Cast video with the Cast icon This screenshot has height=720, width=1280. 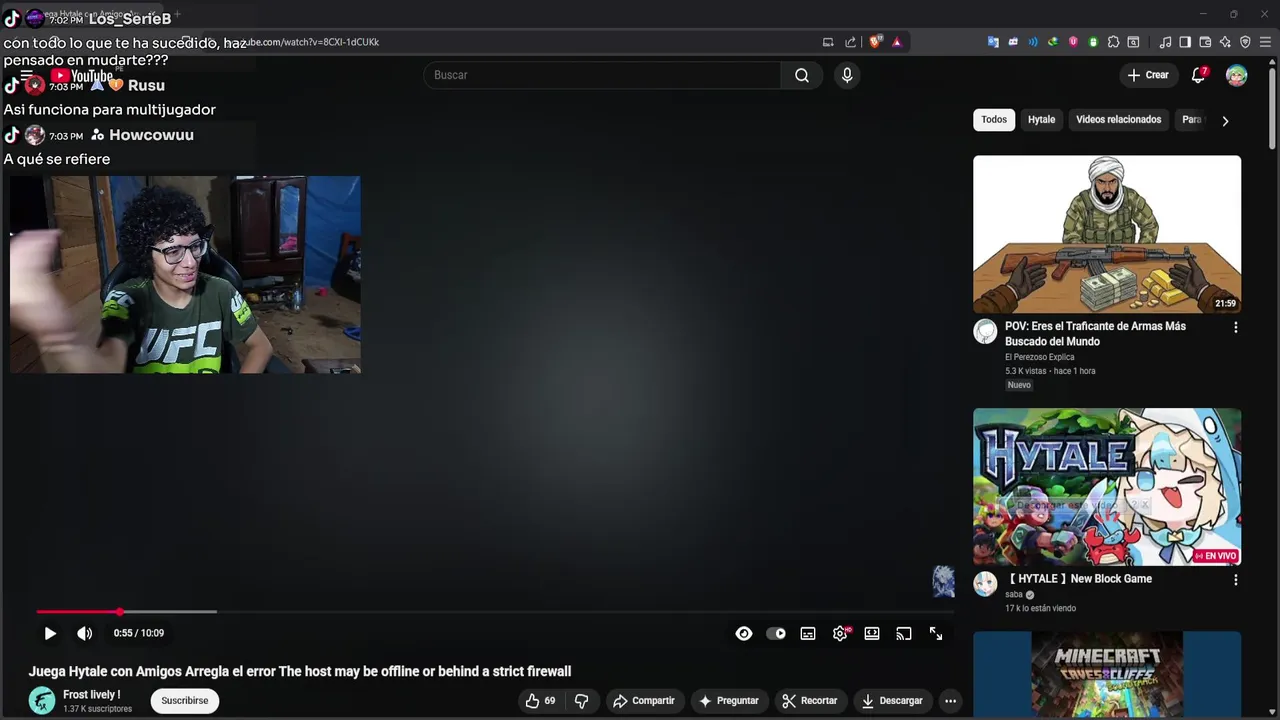[904, 633]
